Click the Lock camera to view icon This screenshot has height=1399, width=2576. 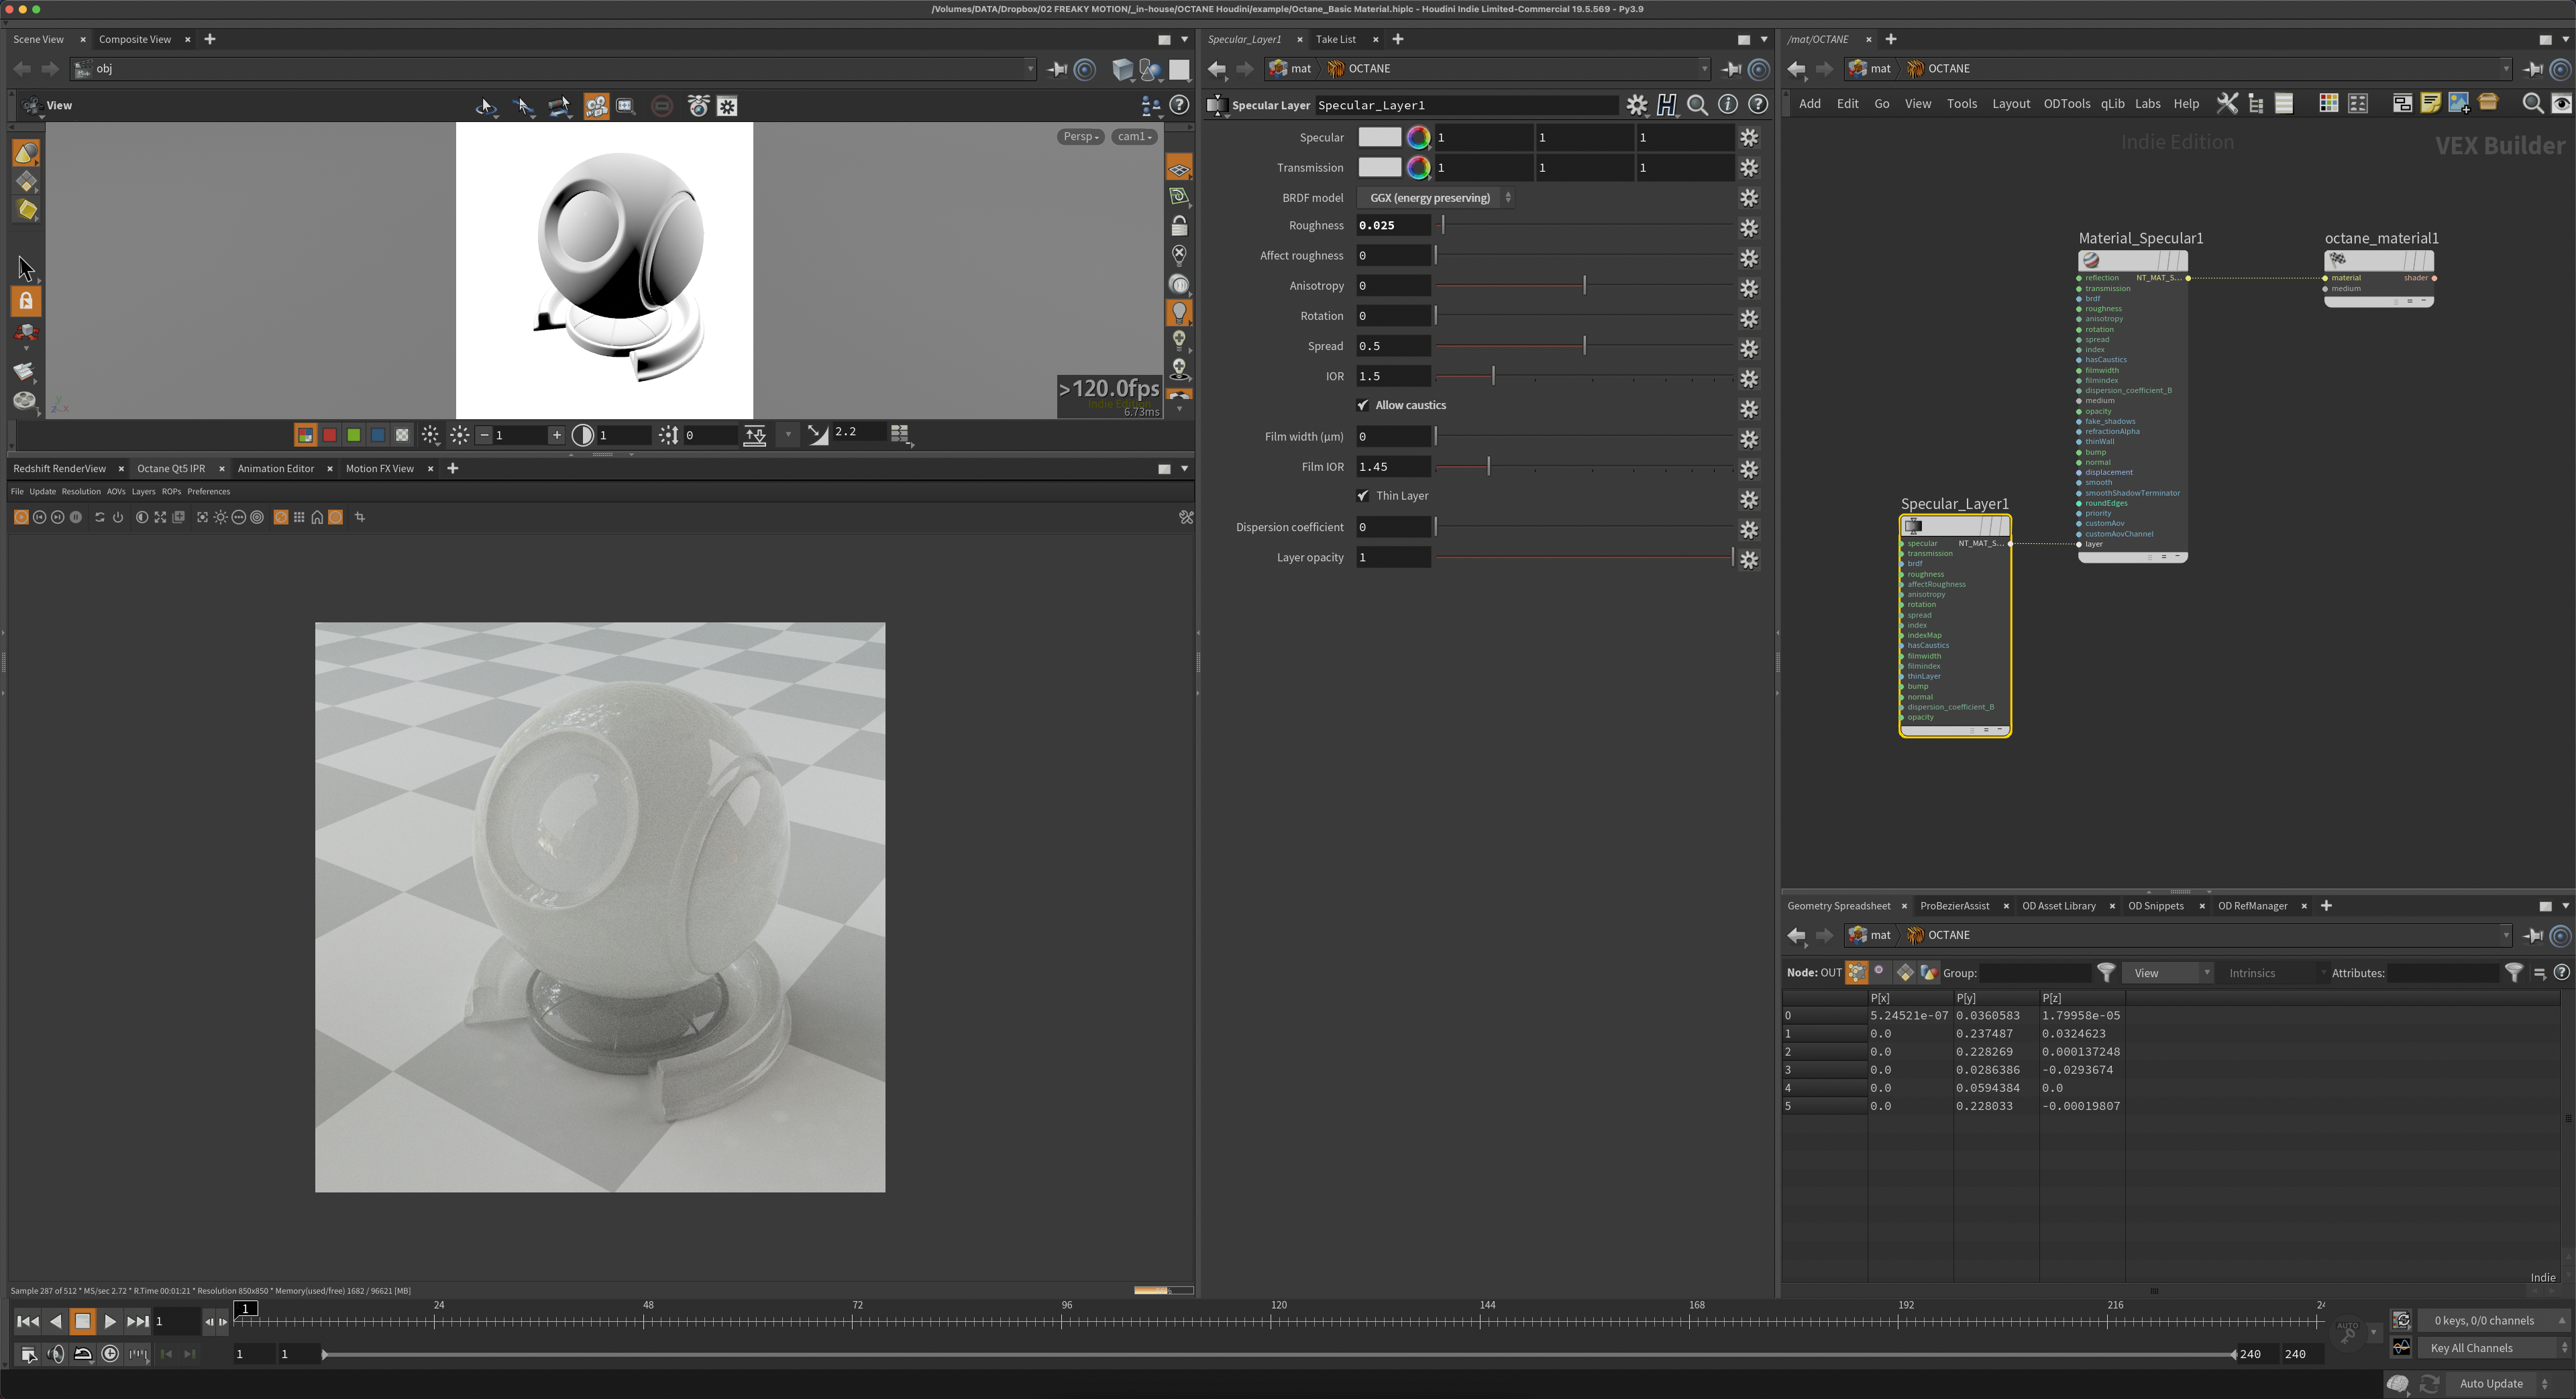point(1179,225)
